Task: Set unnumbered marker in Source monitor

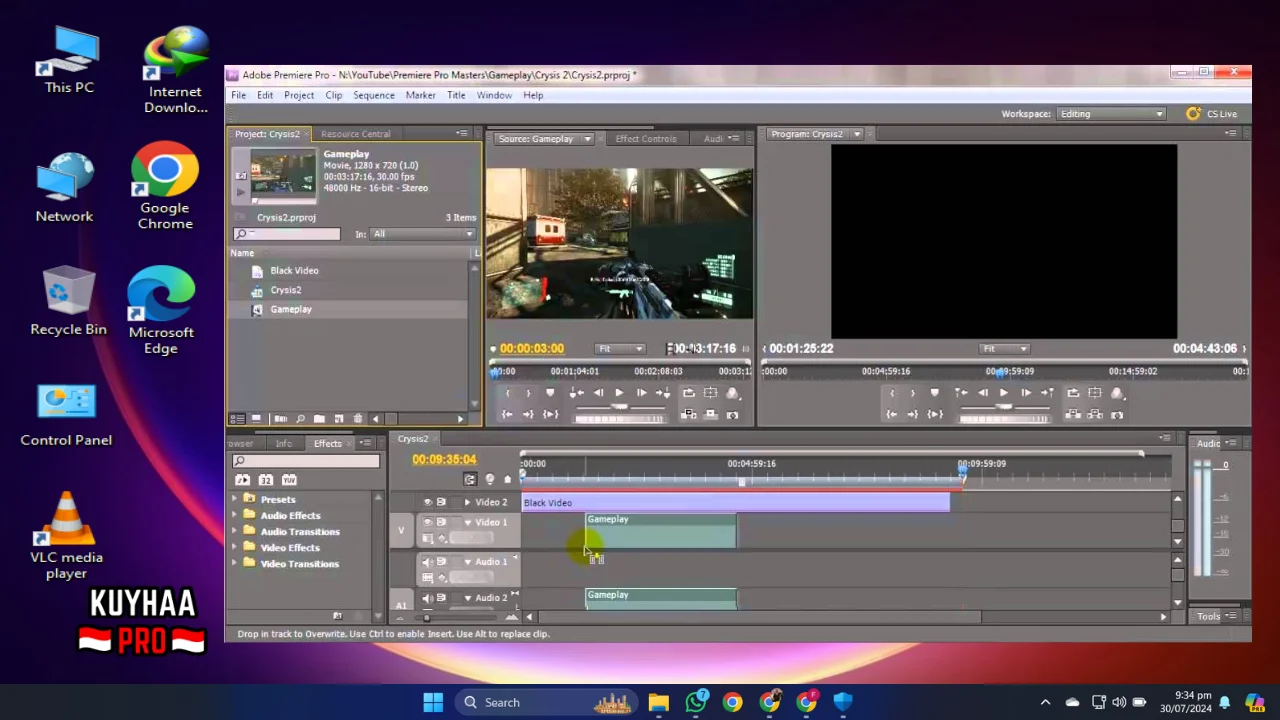Action: pos(550,393)
